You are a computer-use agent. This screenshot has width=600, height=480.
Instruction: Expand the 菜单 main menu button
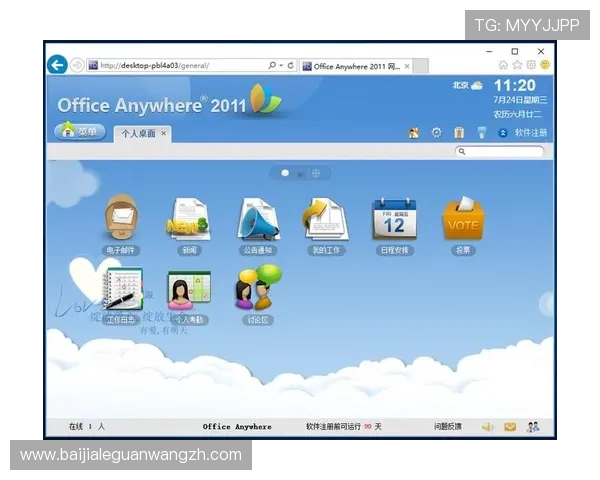point(80,131)
